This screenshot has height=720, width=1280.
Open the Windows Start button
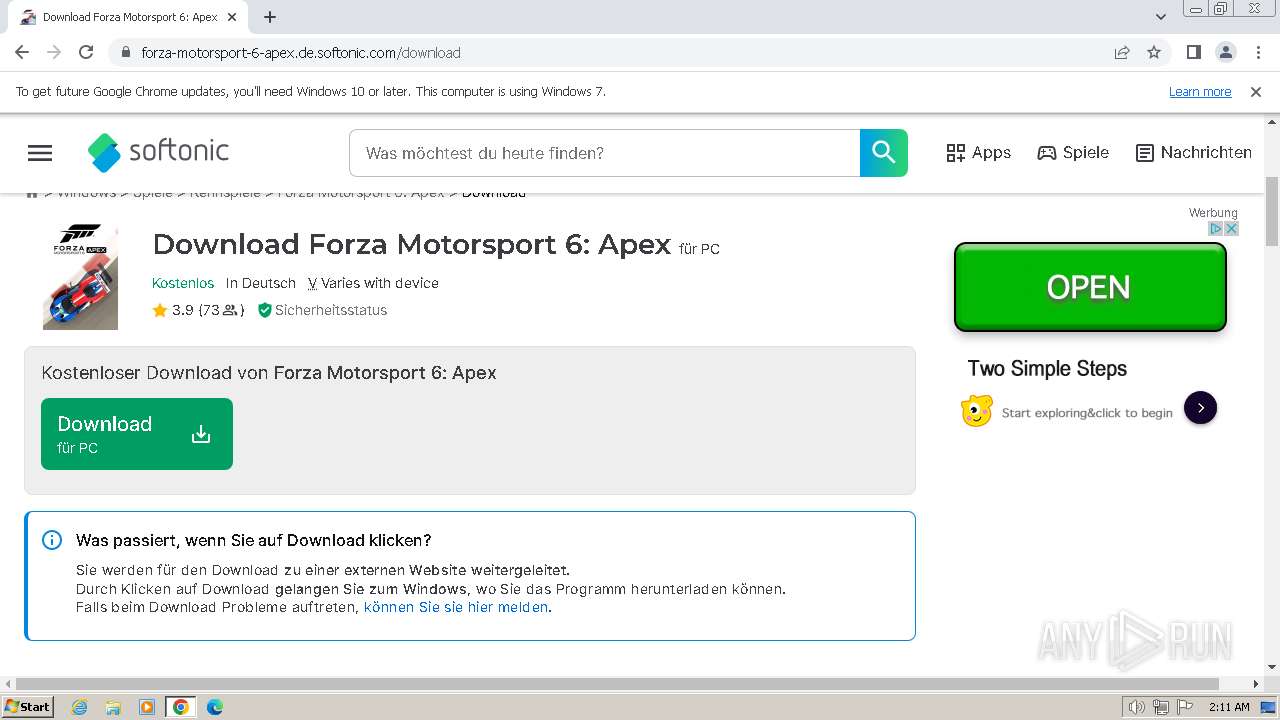pos(28,707)
